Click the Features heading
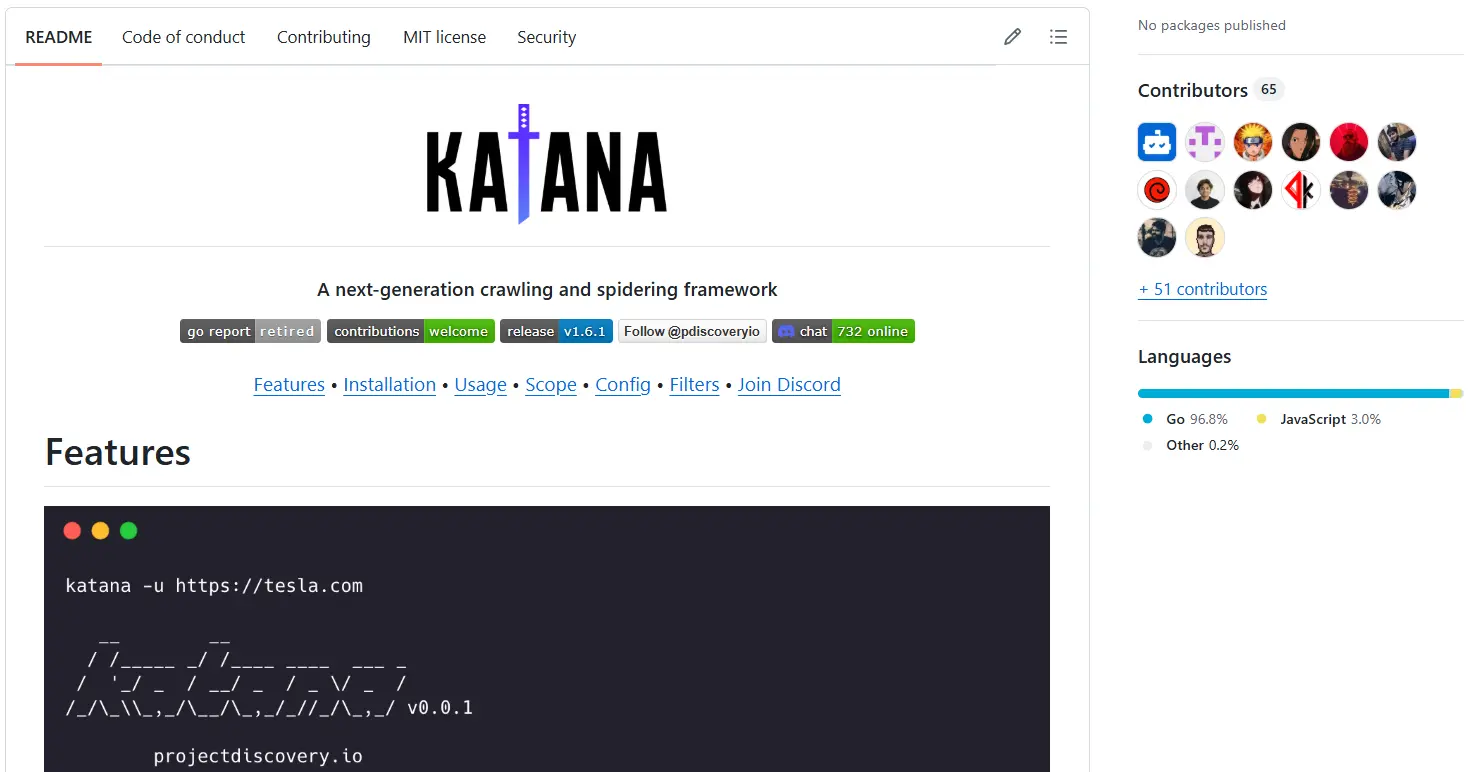Viewport: 1468px width, 772px height. click(x=118, y=452)
